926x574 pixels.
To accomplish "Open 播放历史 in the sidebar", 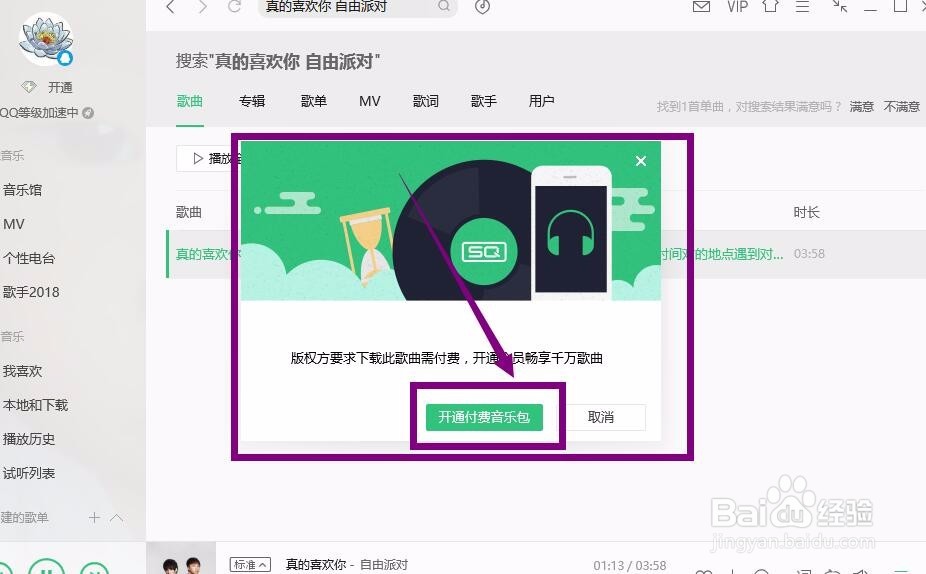I will [x=29, y=439].
